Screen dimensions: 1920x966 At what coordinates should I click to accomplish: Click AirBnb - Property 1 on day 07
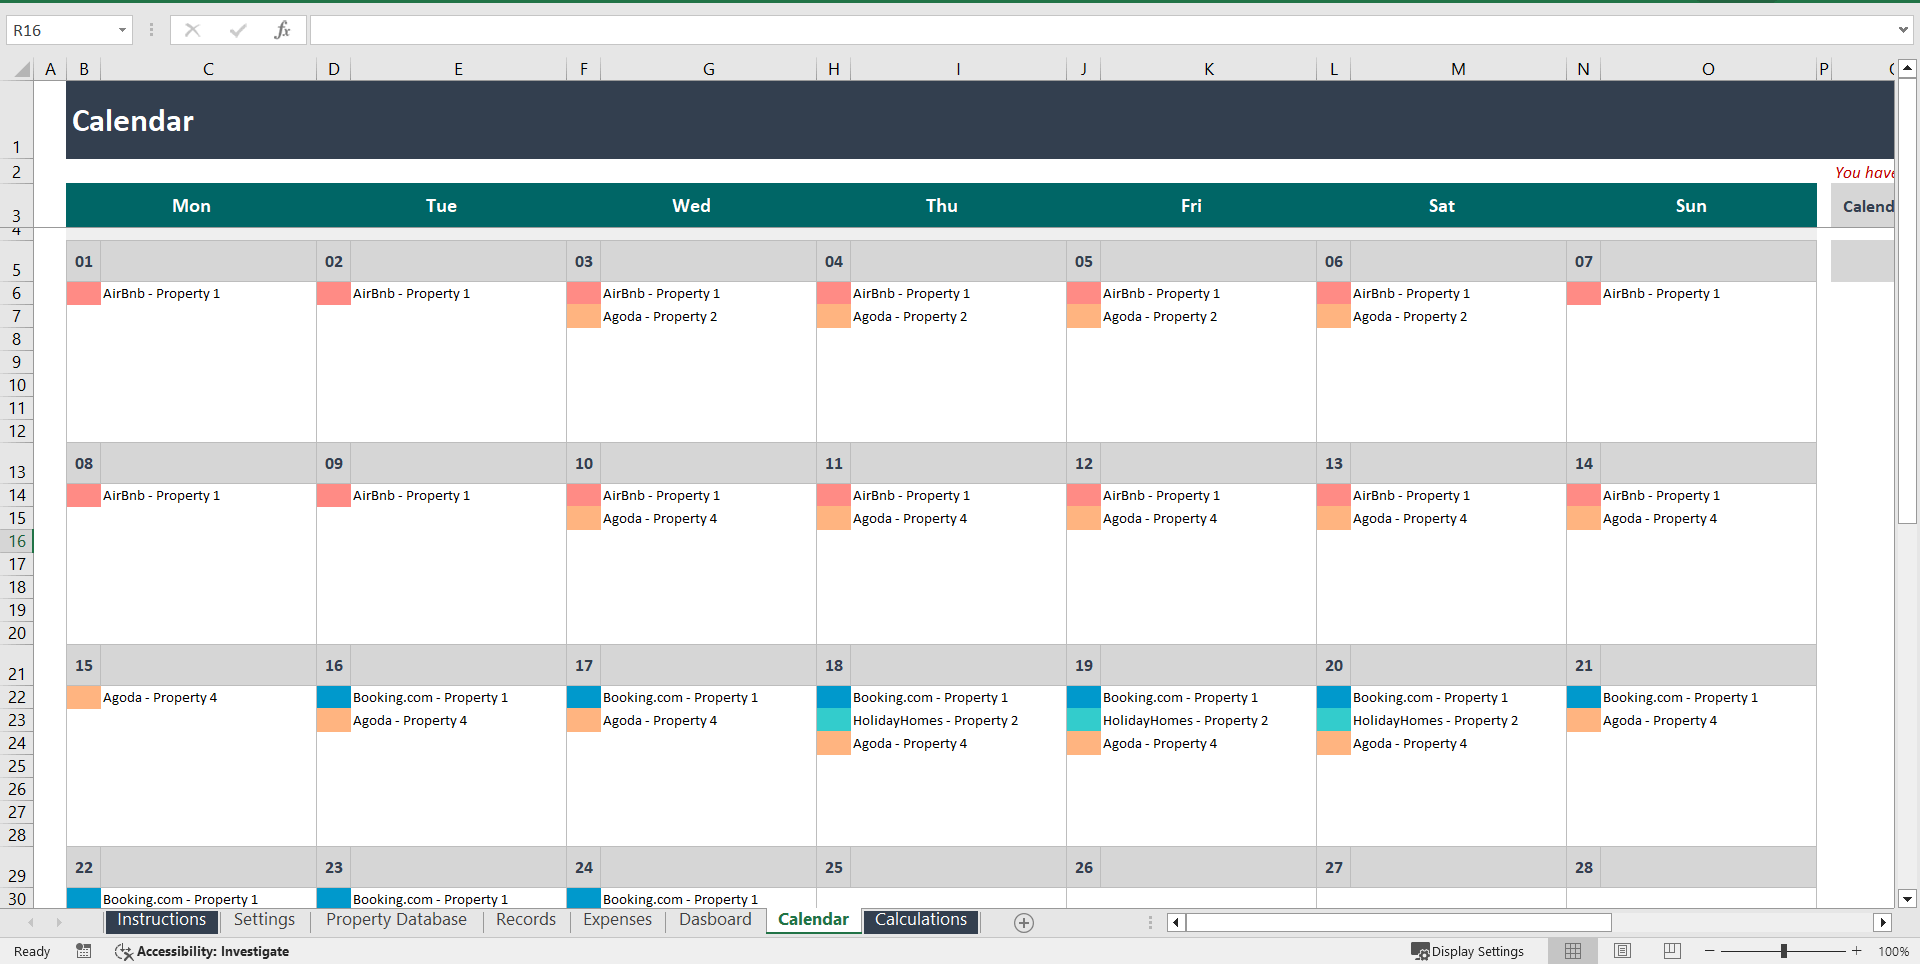coord(1661,293)
